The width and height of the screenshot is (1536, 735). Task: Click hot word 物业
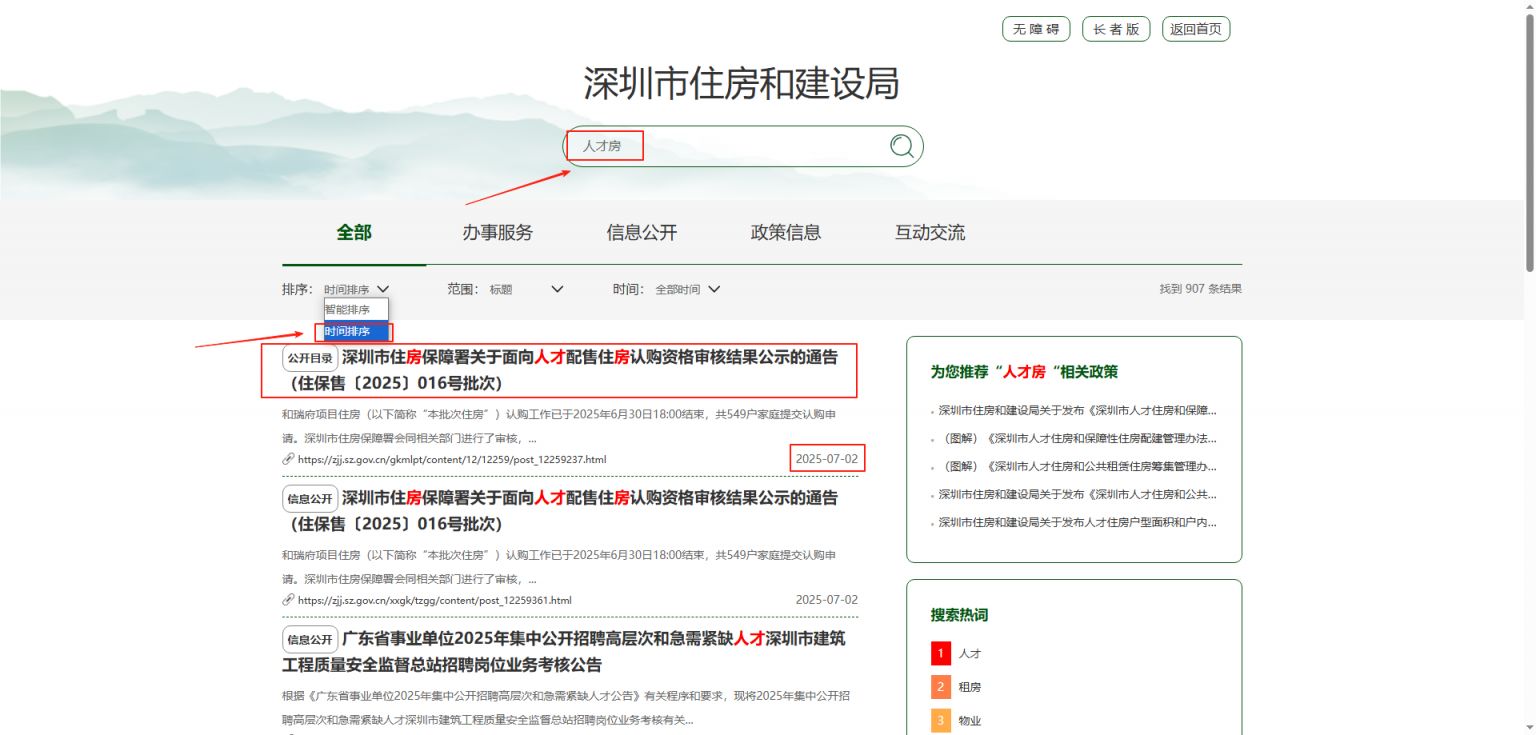coord(970,721)
